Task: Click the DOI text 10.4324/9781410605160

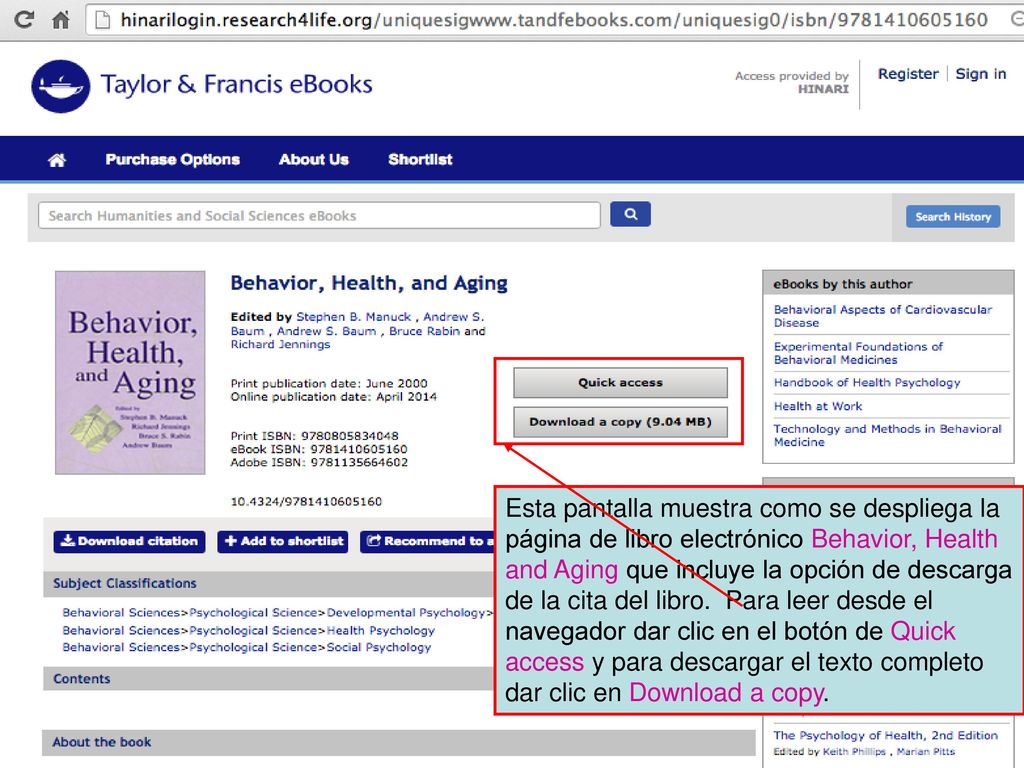Action: pos(306,502)
